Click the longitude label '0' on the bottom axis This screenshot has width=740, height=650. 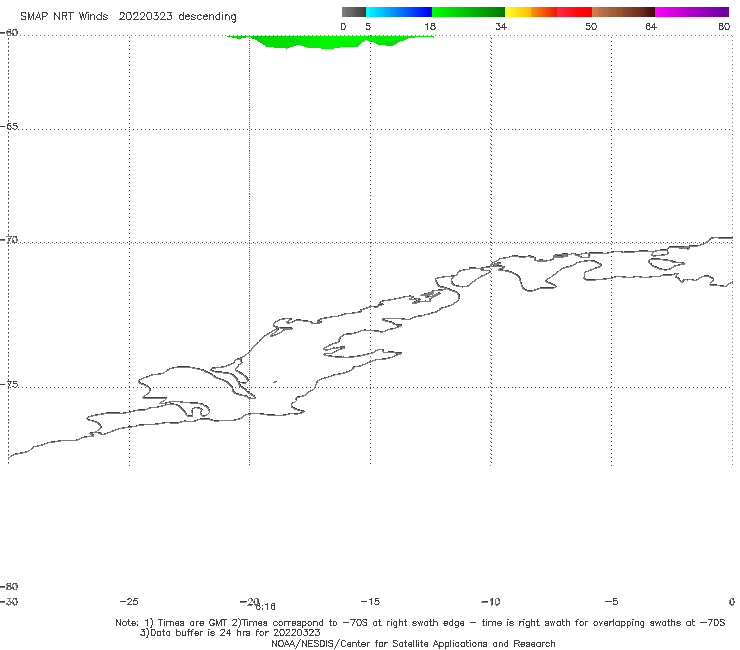pos(732,602)
